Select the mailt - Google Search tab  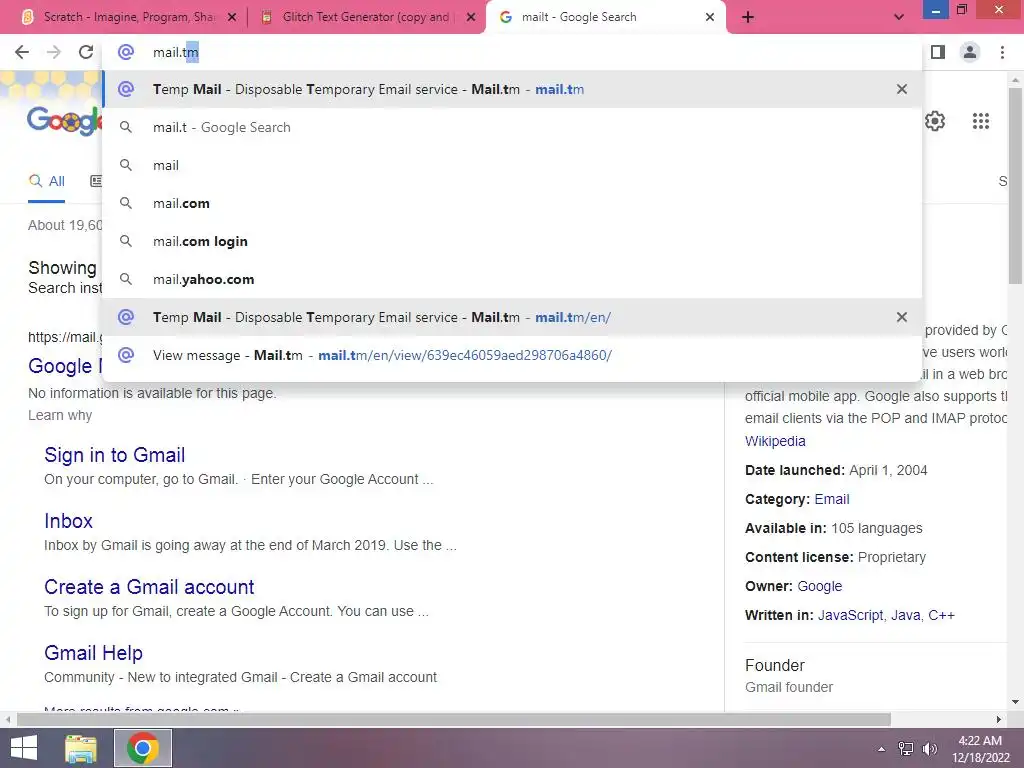605,17
